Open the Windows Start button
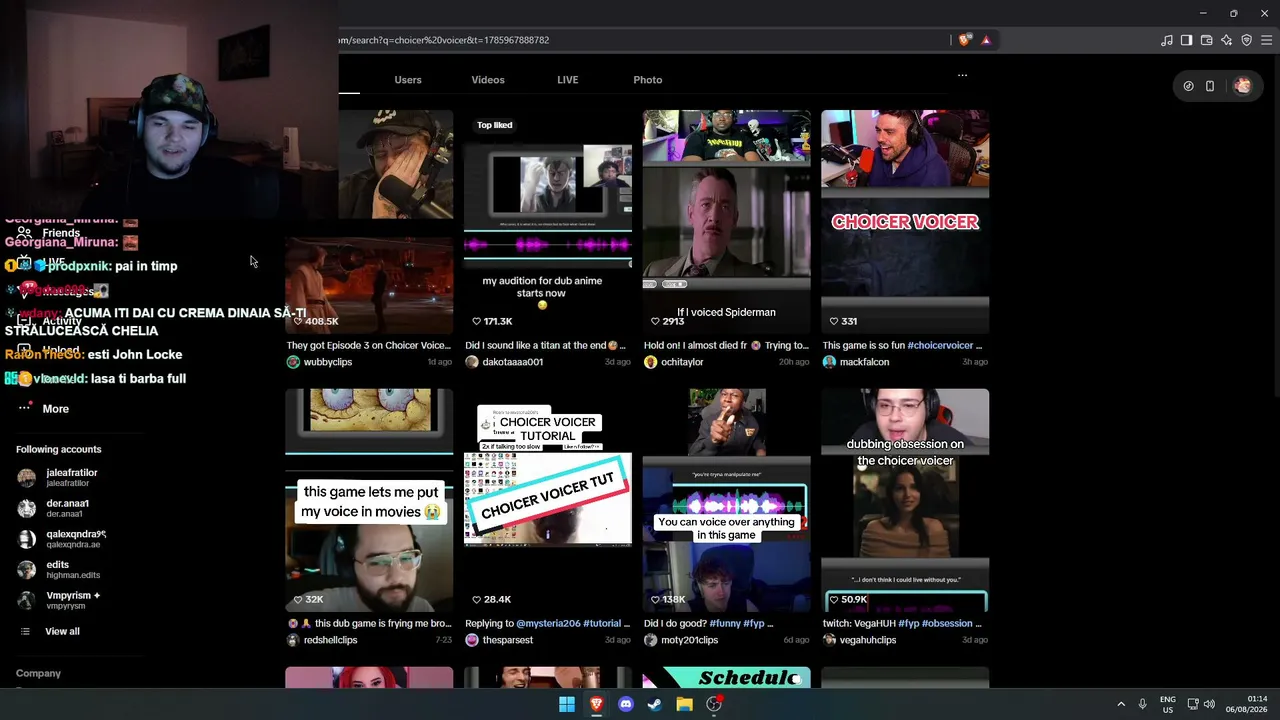 567,704
